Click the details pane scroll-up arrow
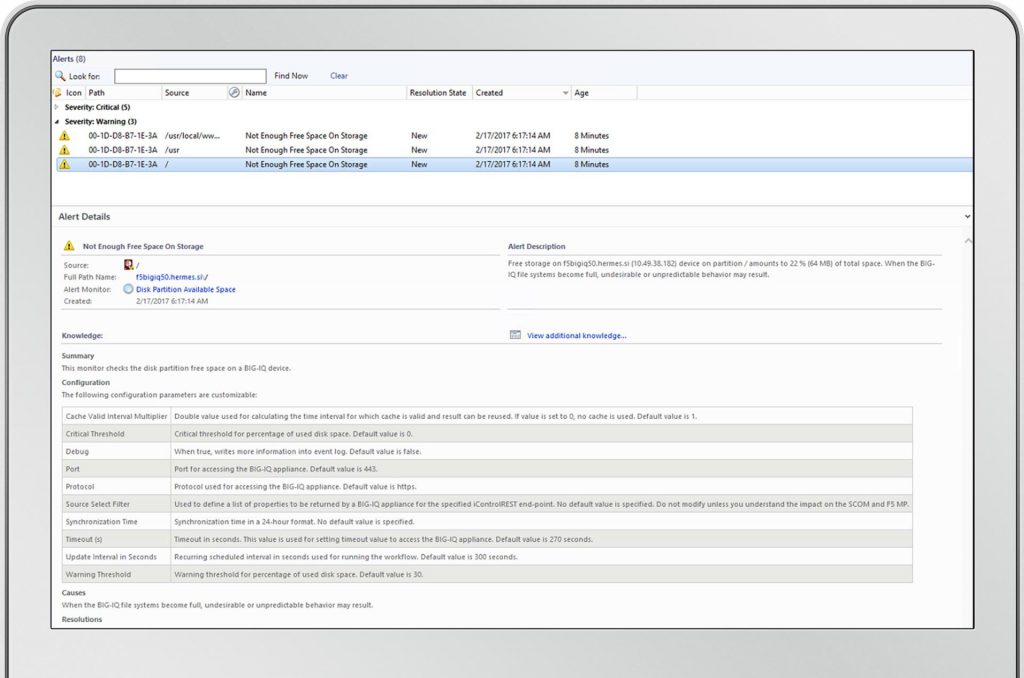Screen dimensions: 1024x678 [x=968, y=241]
